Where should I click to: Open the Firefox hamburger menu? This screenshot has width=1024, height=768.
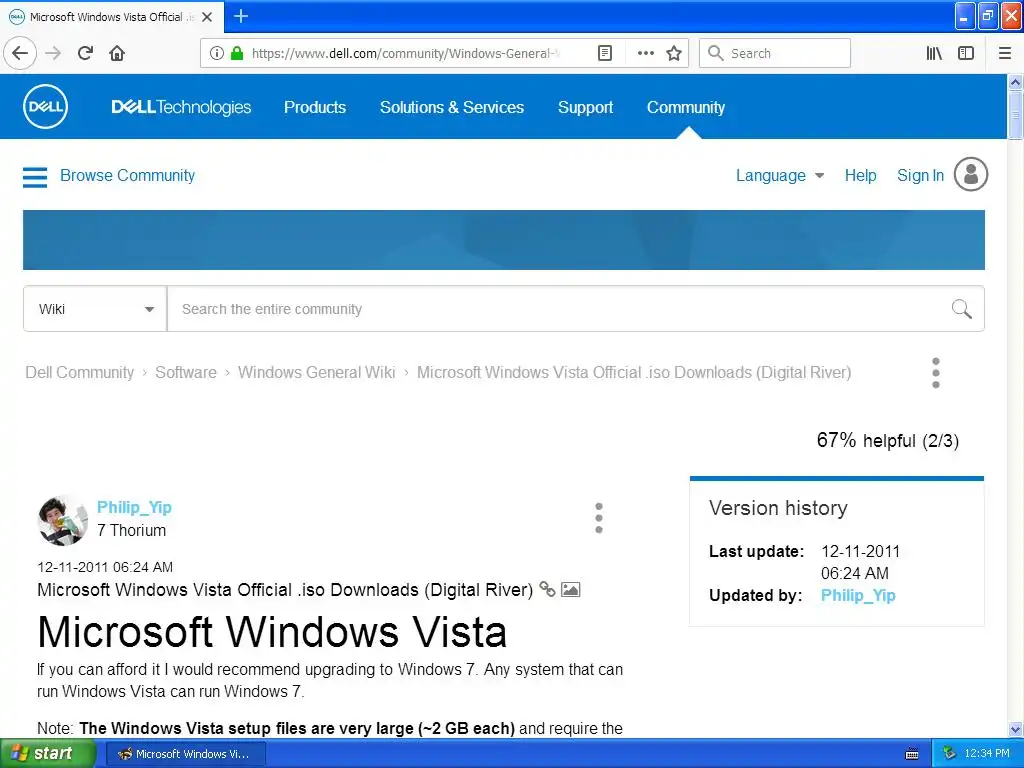(1005, 53)
